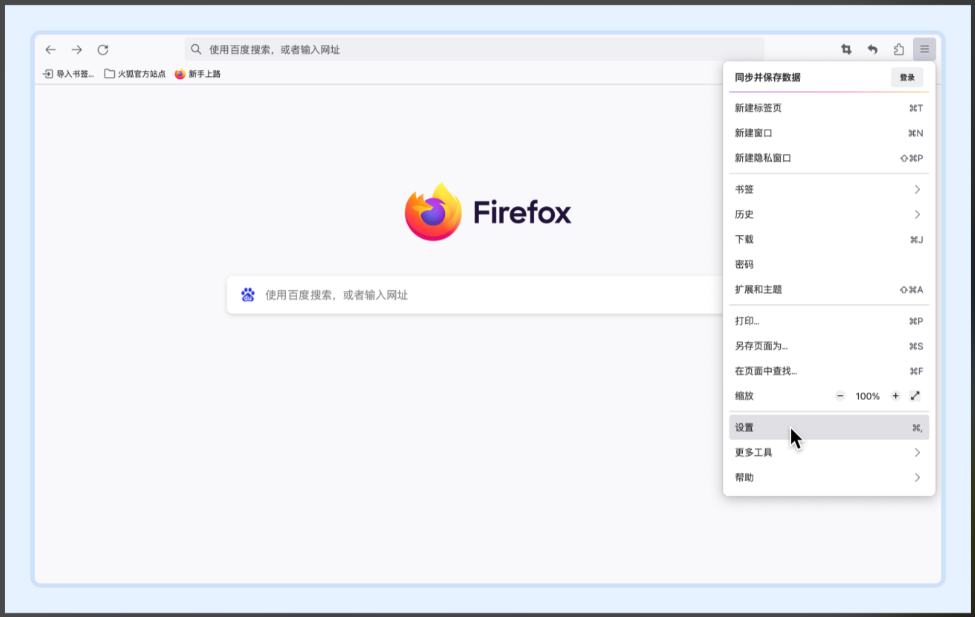Select 新建隐私窗口 from the menu
This screenshot has width=975, height=617.
coord(829,158)
